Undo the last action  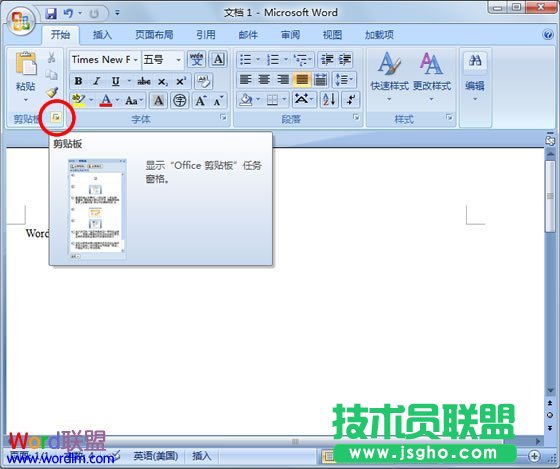(x=68, y=14)
